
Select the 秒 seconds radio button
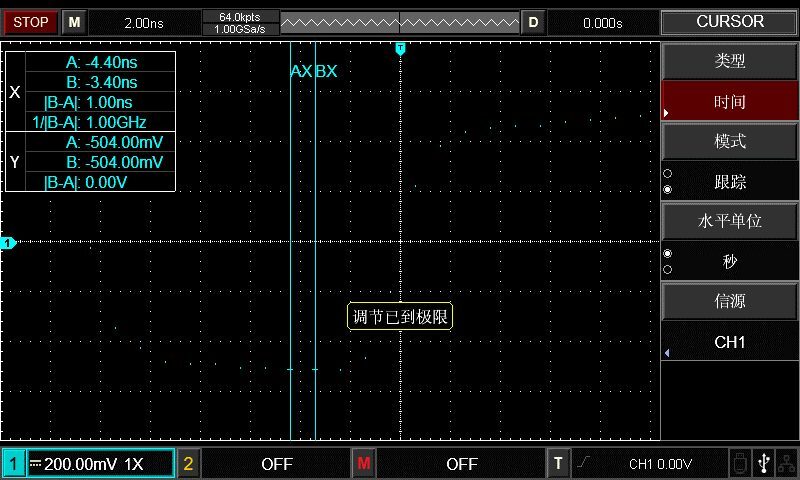pos(667,254)
